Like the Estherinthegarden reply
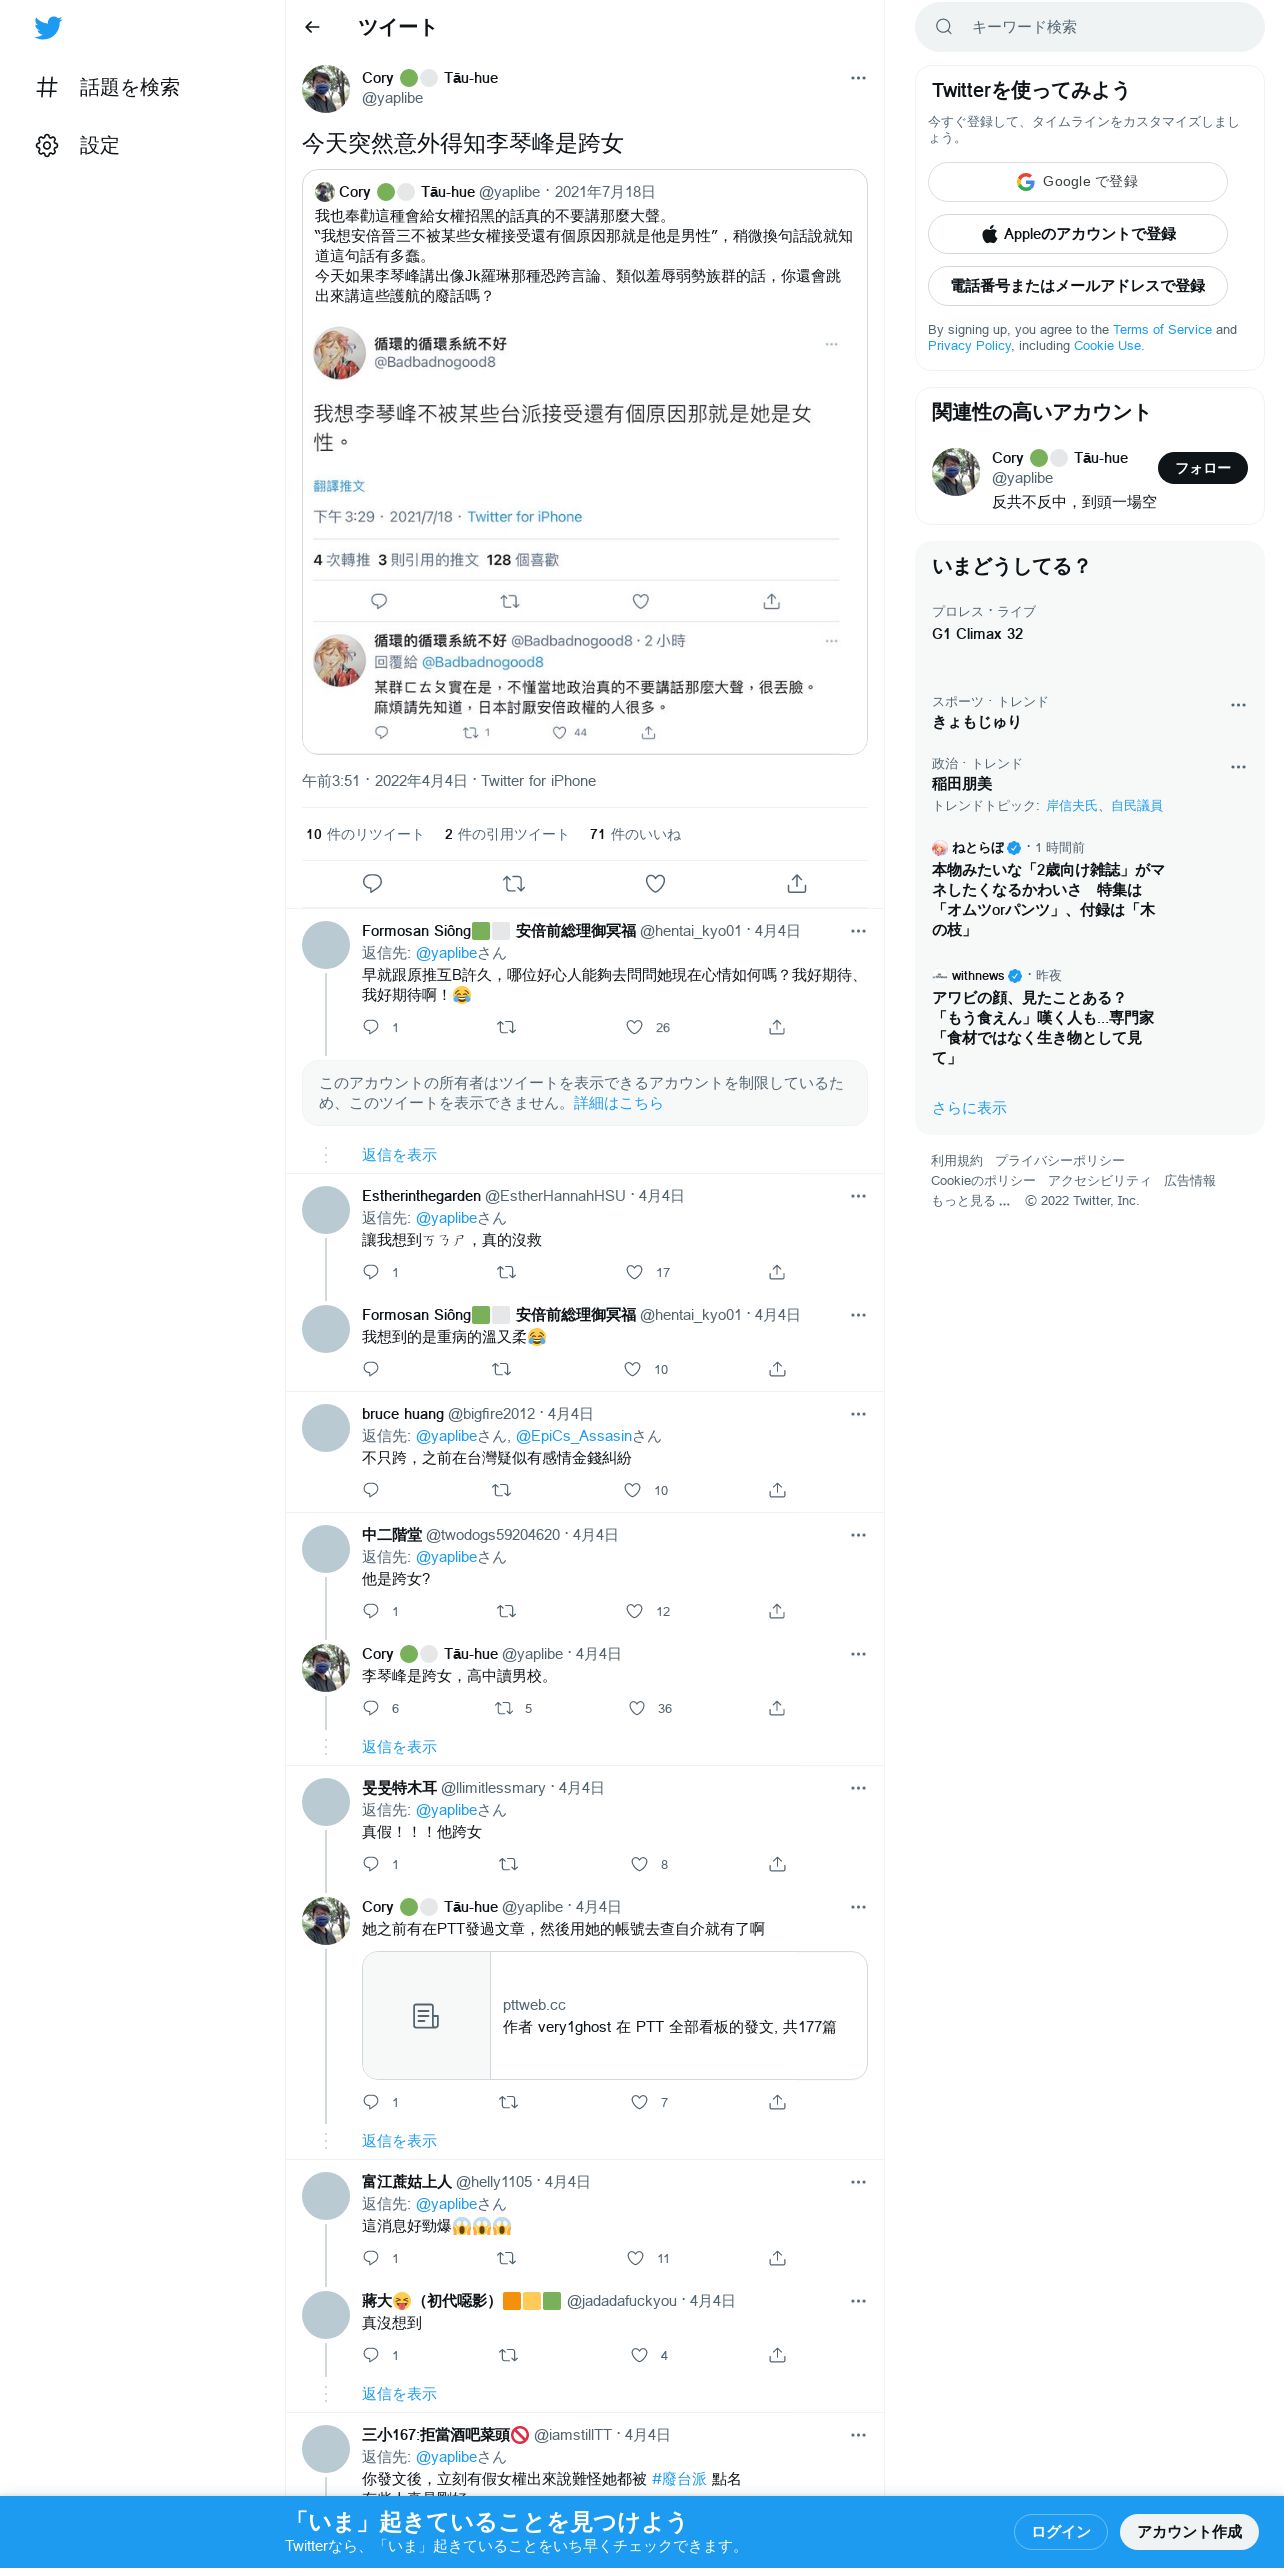1284x2568 pixels. (634, 1272)
